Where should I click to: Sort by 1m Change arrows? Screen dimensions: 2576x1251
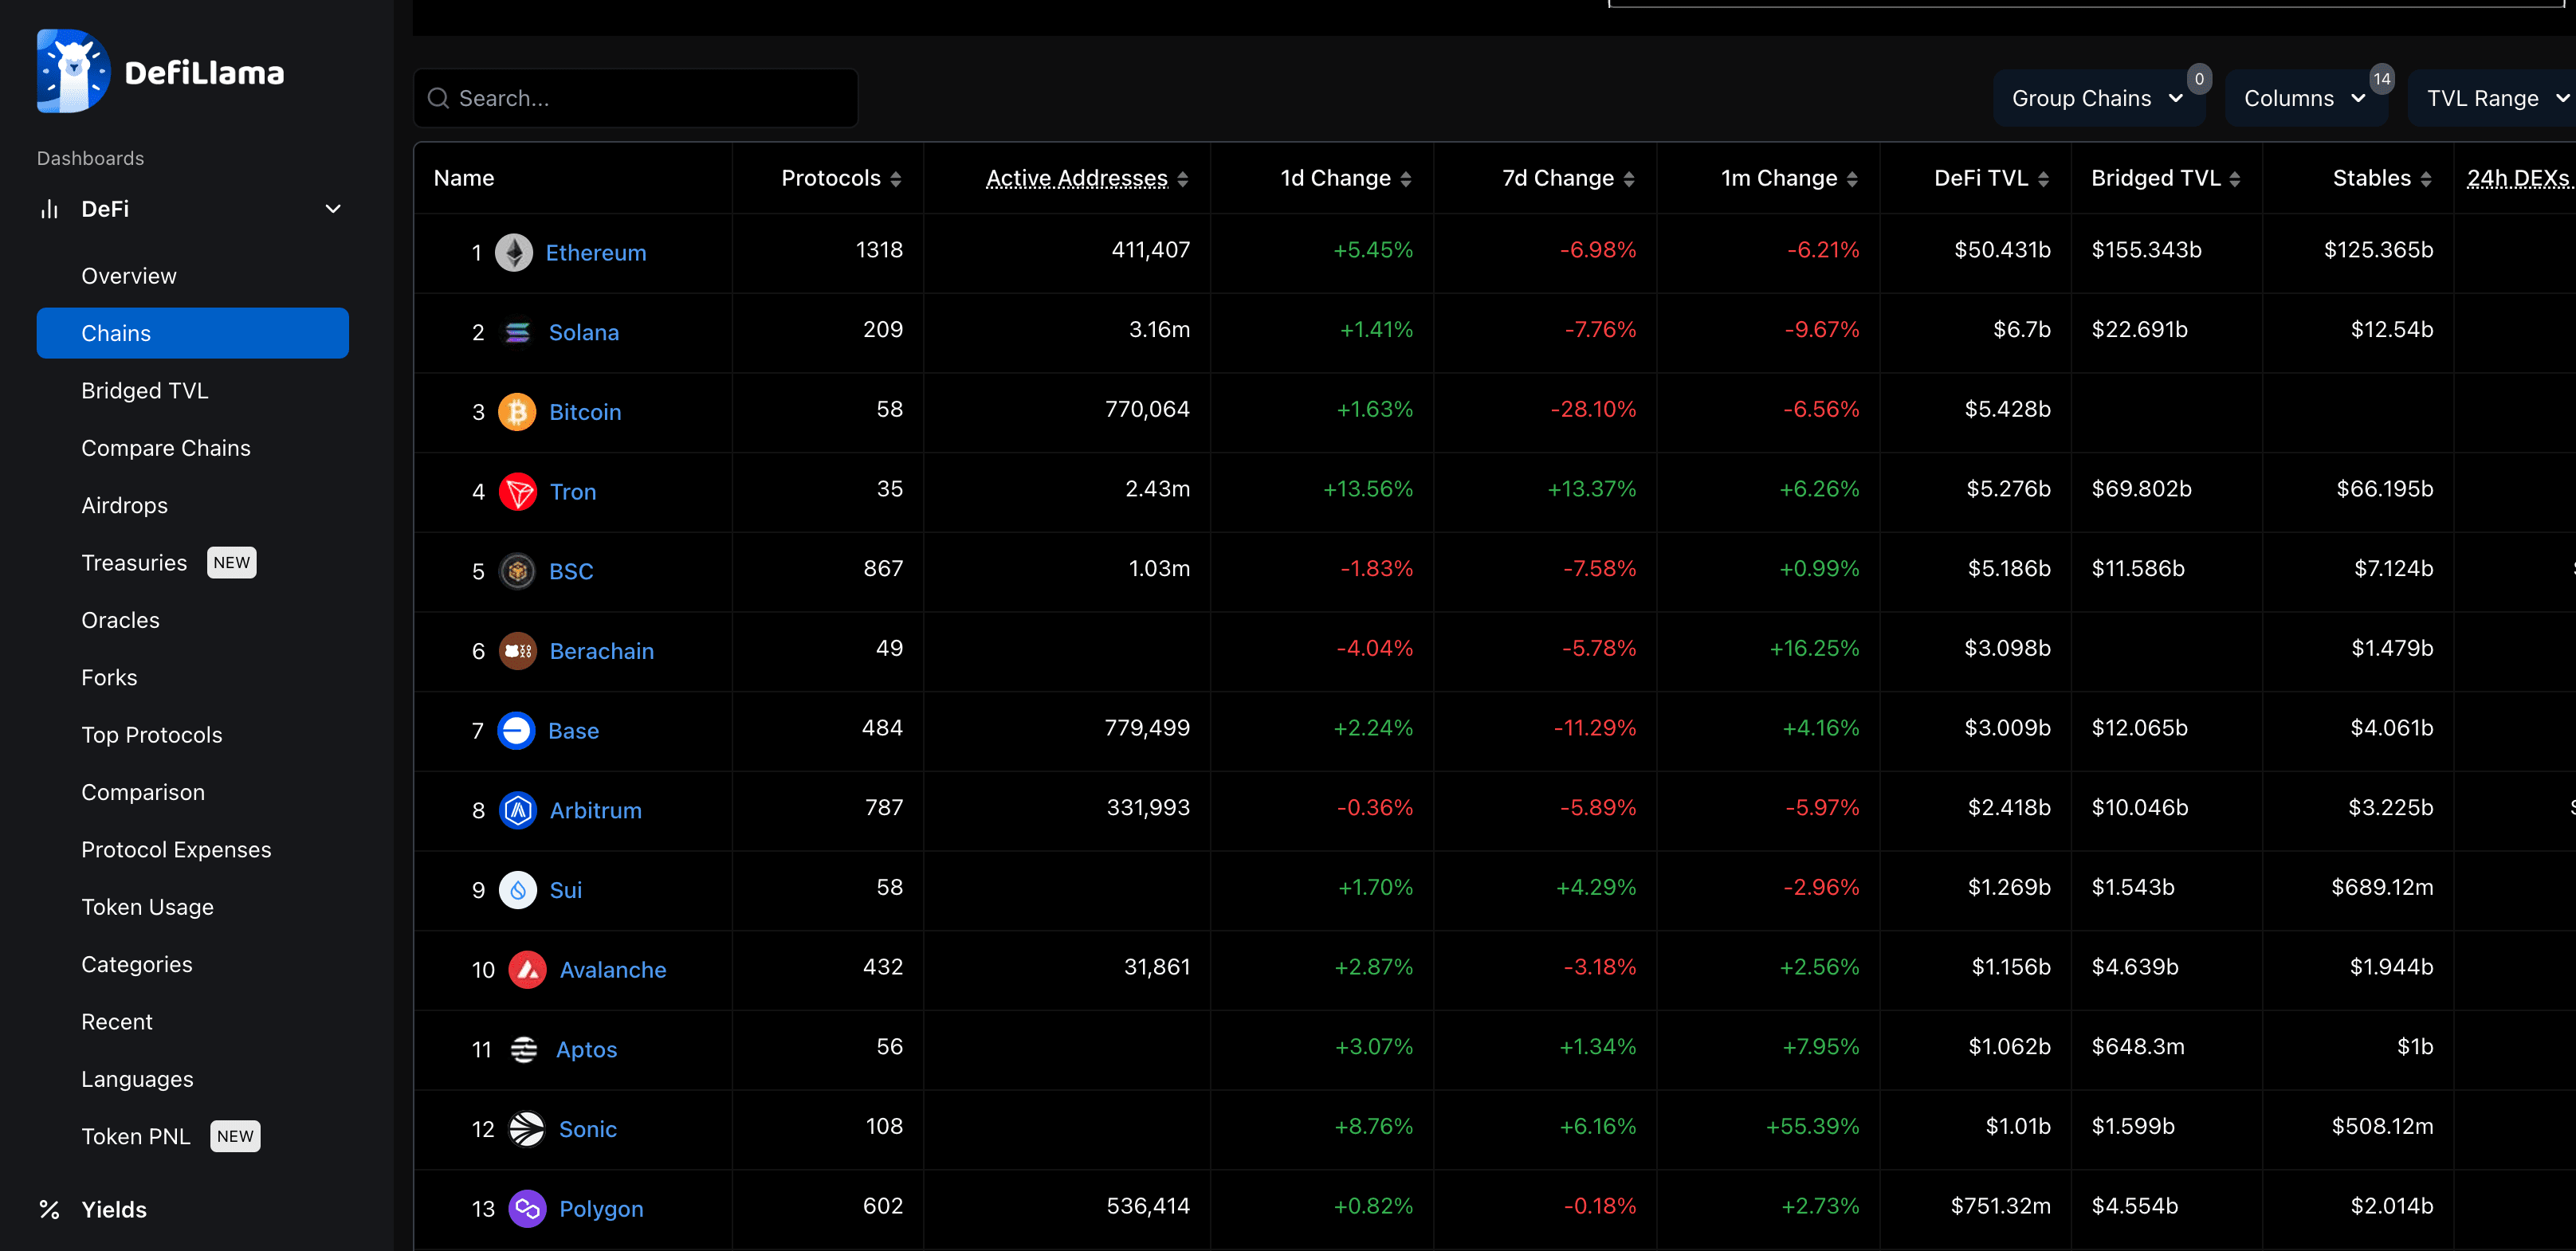click(1852, 179)
